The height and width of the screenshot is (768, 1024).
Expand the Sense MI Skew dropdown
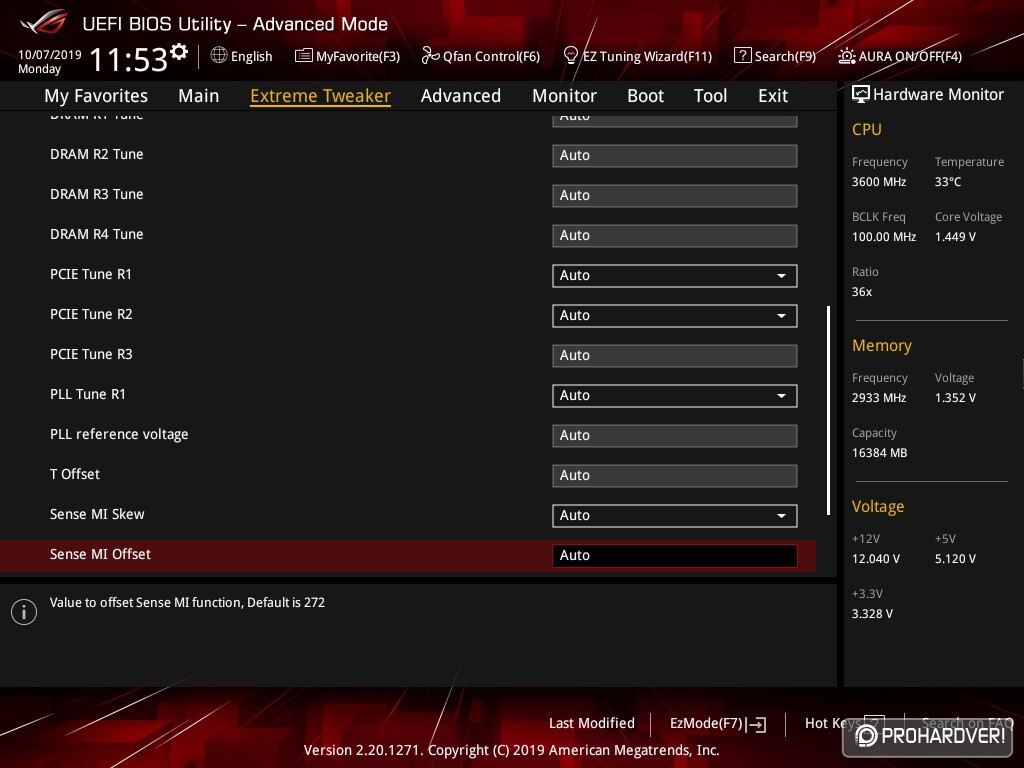tap(675, 515)
